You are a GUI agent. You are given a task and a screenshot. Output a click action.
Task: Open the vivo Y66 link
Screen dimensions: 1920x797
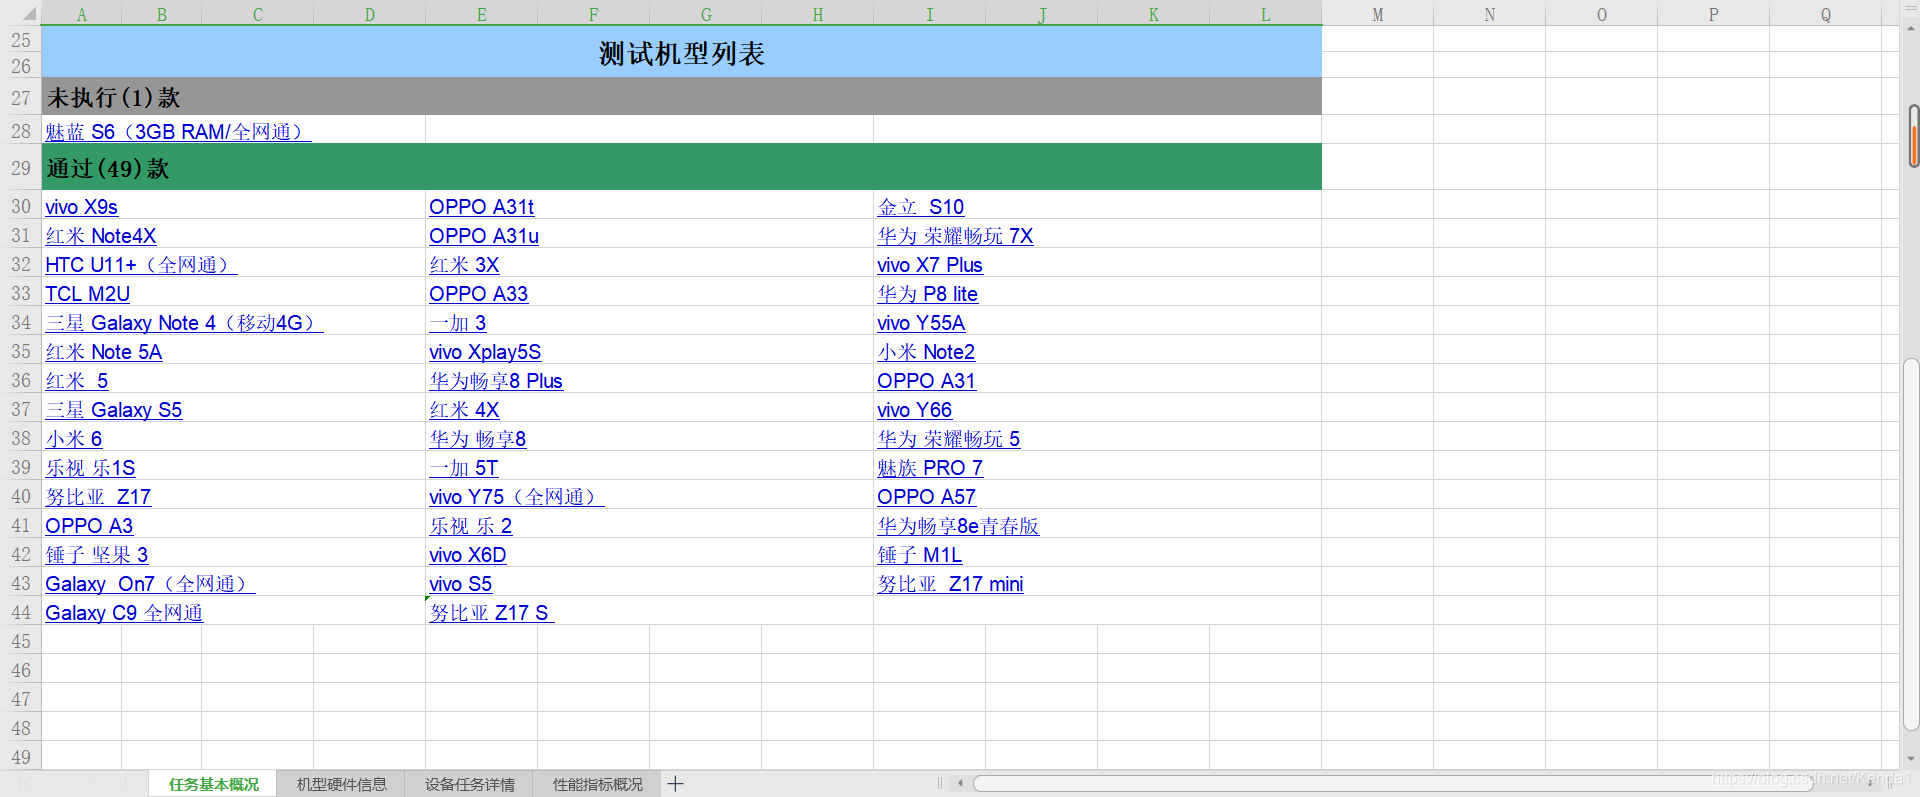[914, 410]
